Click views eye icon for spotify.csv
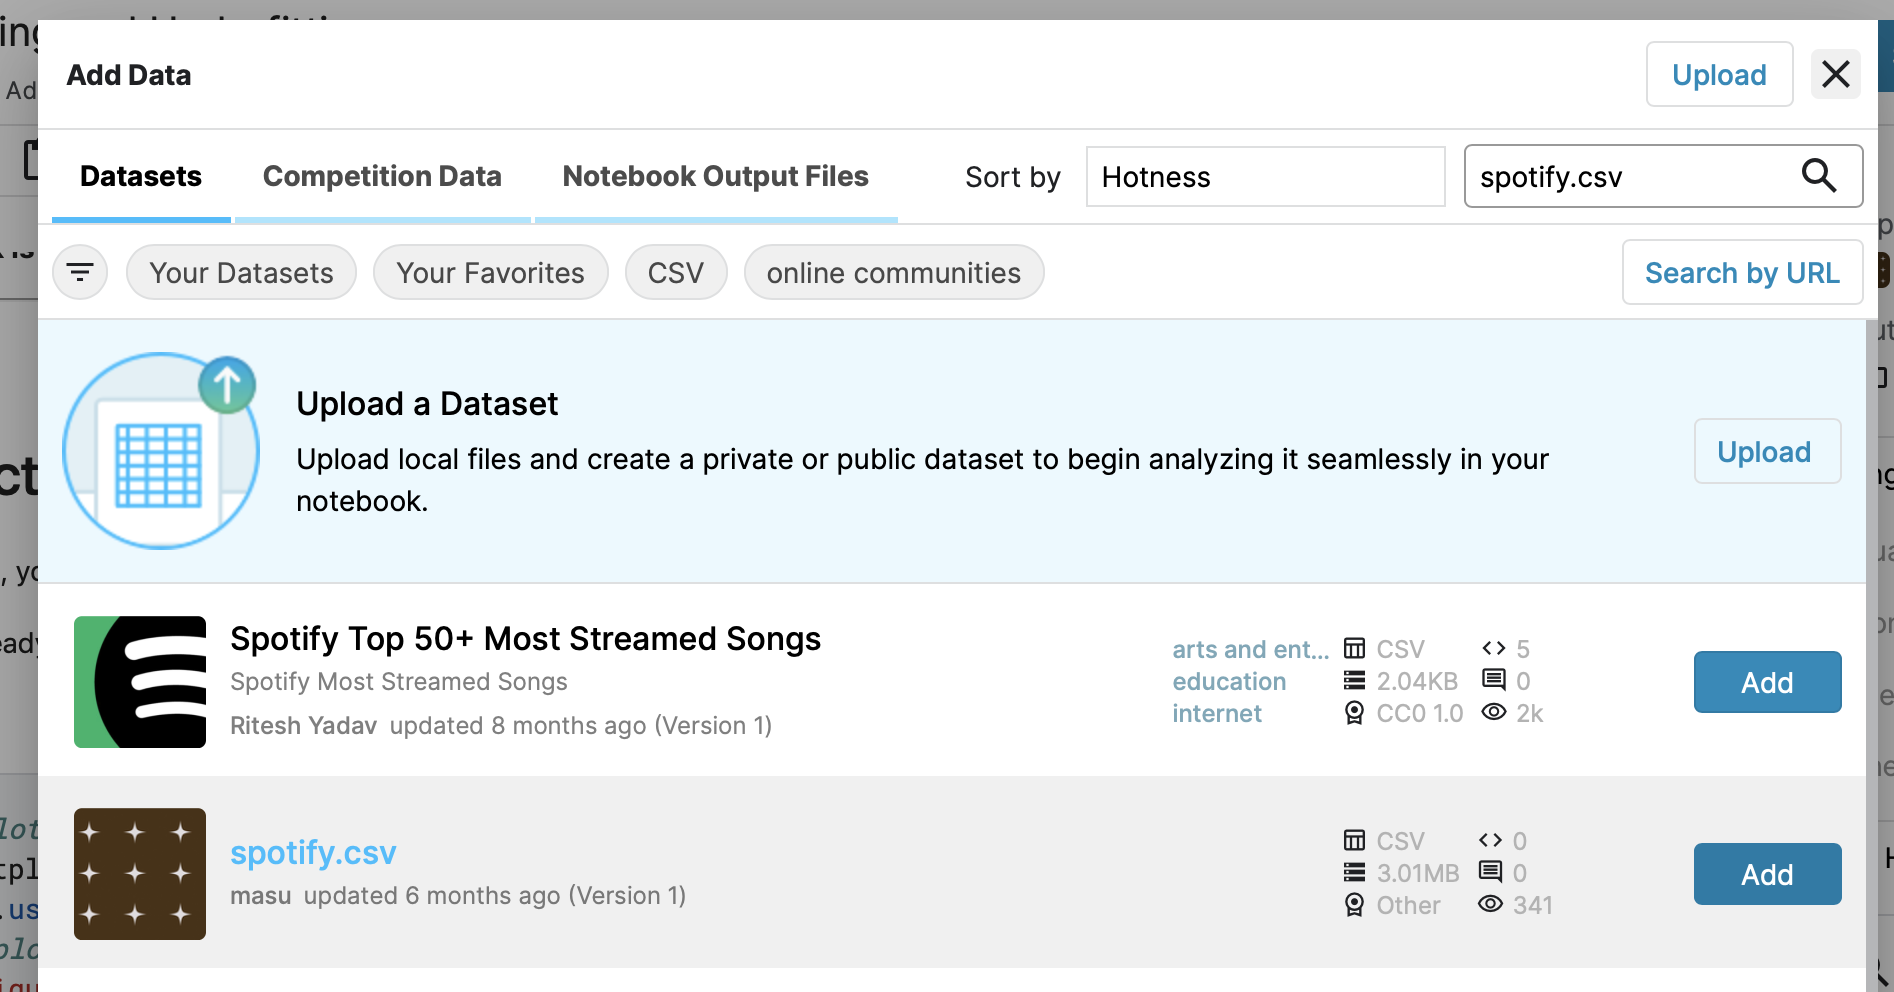The width and height of the screenshot is (1894, 992). click(x=1491, y=904)
